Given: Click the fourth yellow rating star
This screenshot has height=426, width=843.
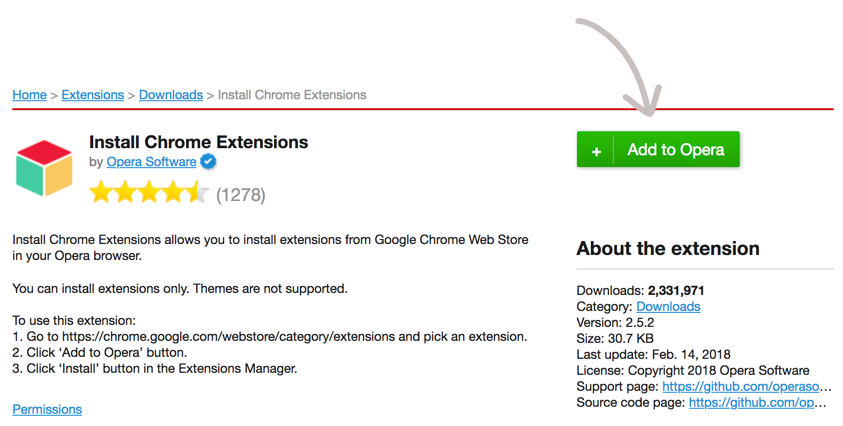Looking at the screenshot, I should click(174, 194).
